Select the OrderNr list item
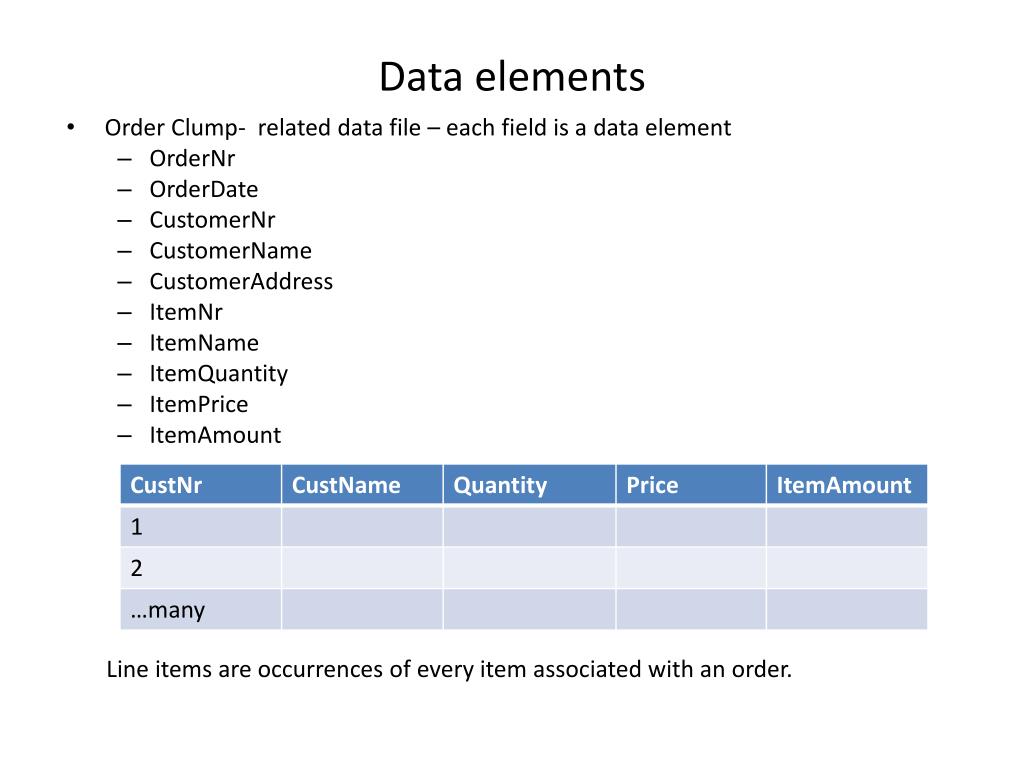 point(192,158)
